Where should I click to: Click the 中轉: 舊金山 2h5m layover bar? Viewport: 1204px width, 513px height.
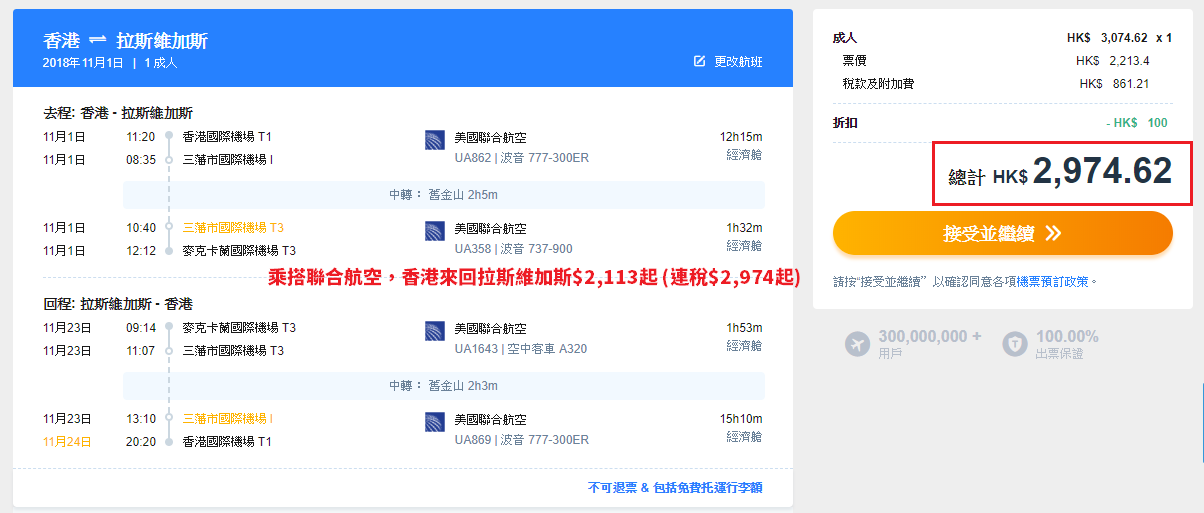444,195
